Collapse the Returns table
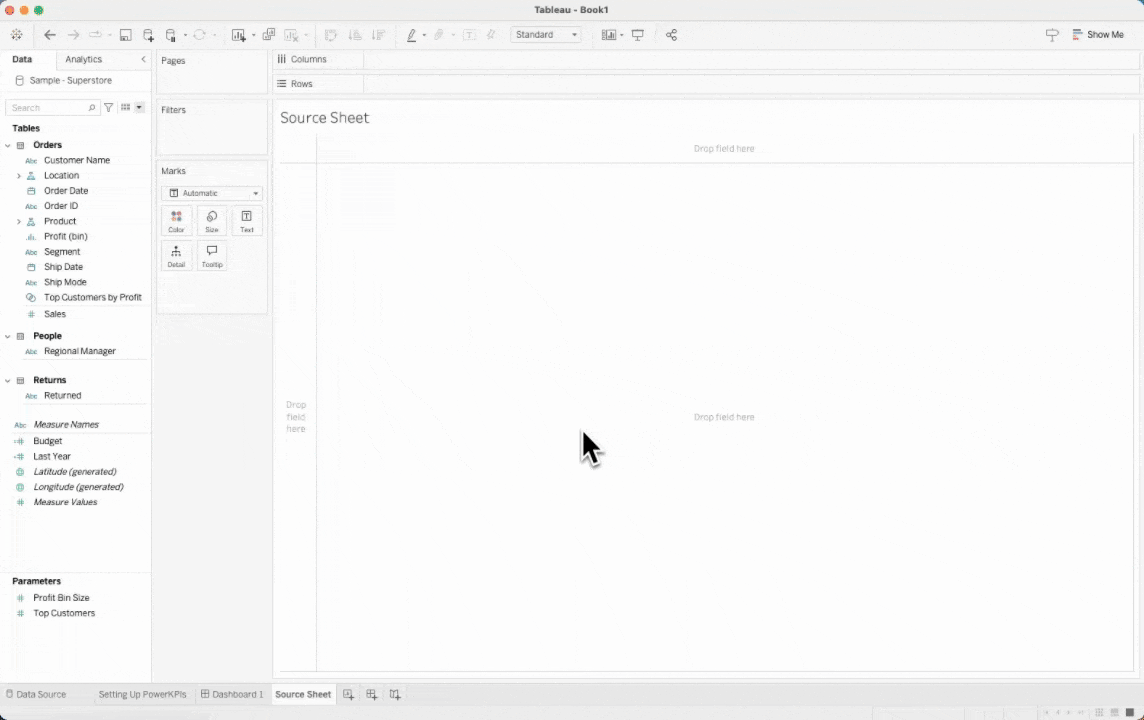The width and height of the screenshot is (1144, 720). coord(8,380)
